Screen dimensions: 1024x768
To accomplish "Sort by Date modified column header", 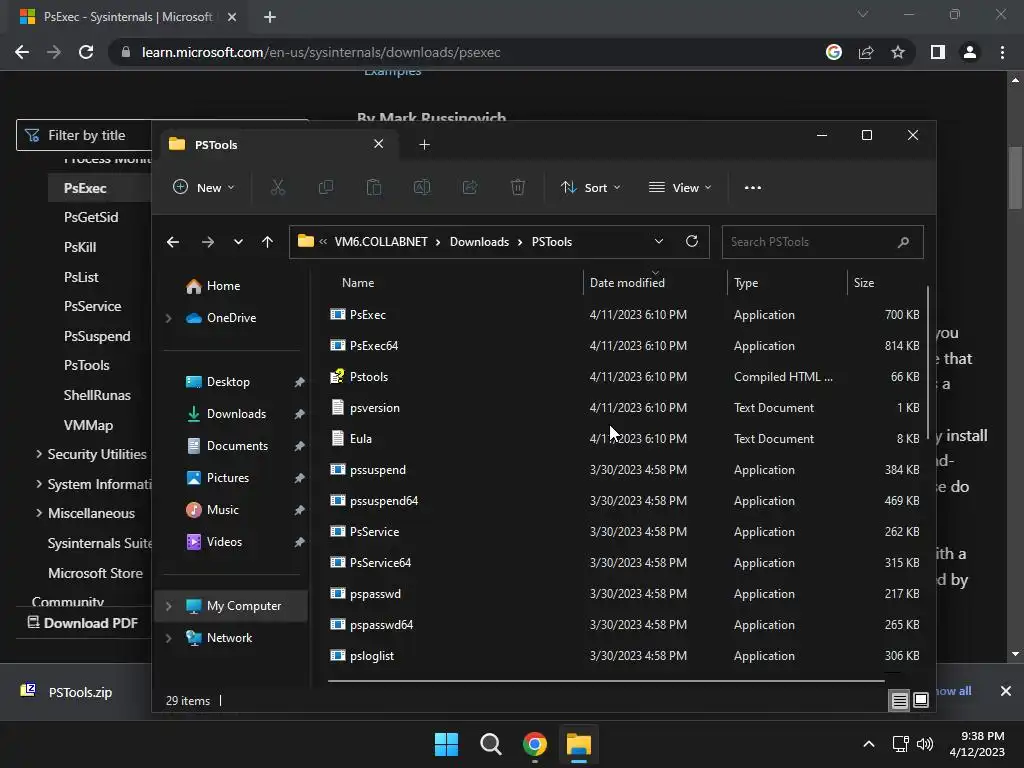I will 627,283.
